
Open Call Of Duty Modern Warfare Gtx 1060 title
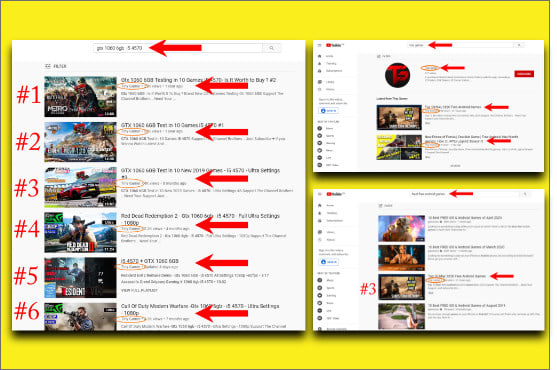click(x=200, y=309)
